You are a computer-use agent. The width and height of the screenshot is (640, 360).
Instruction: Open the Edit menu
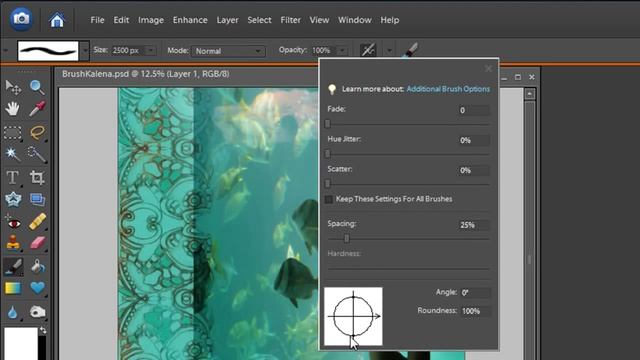pos(121,20)
